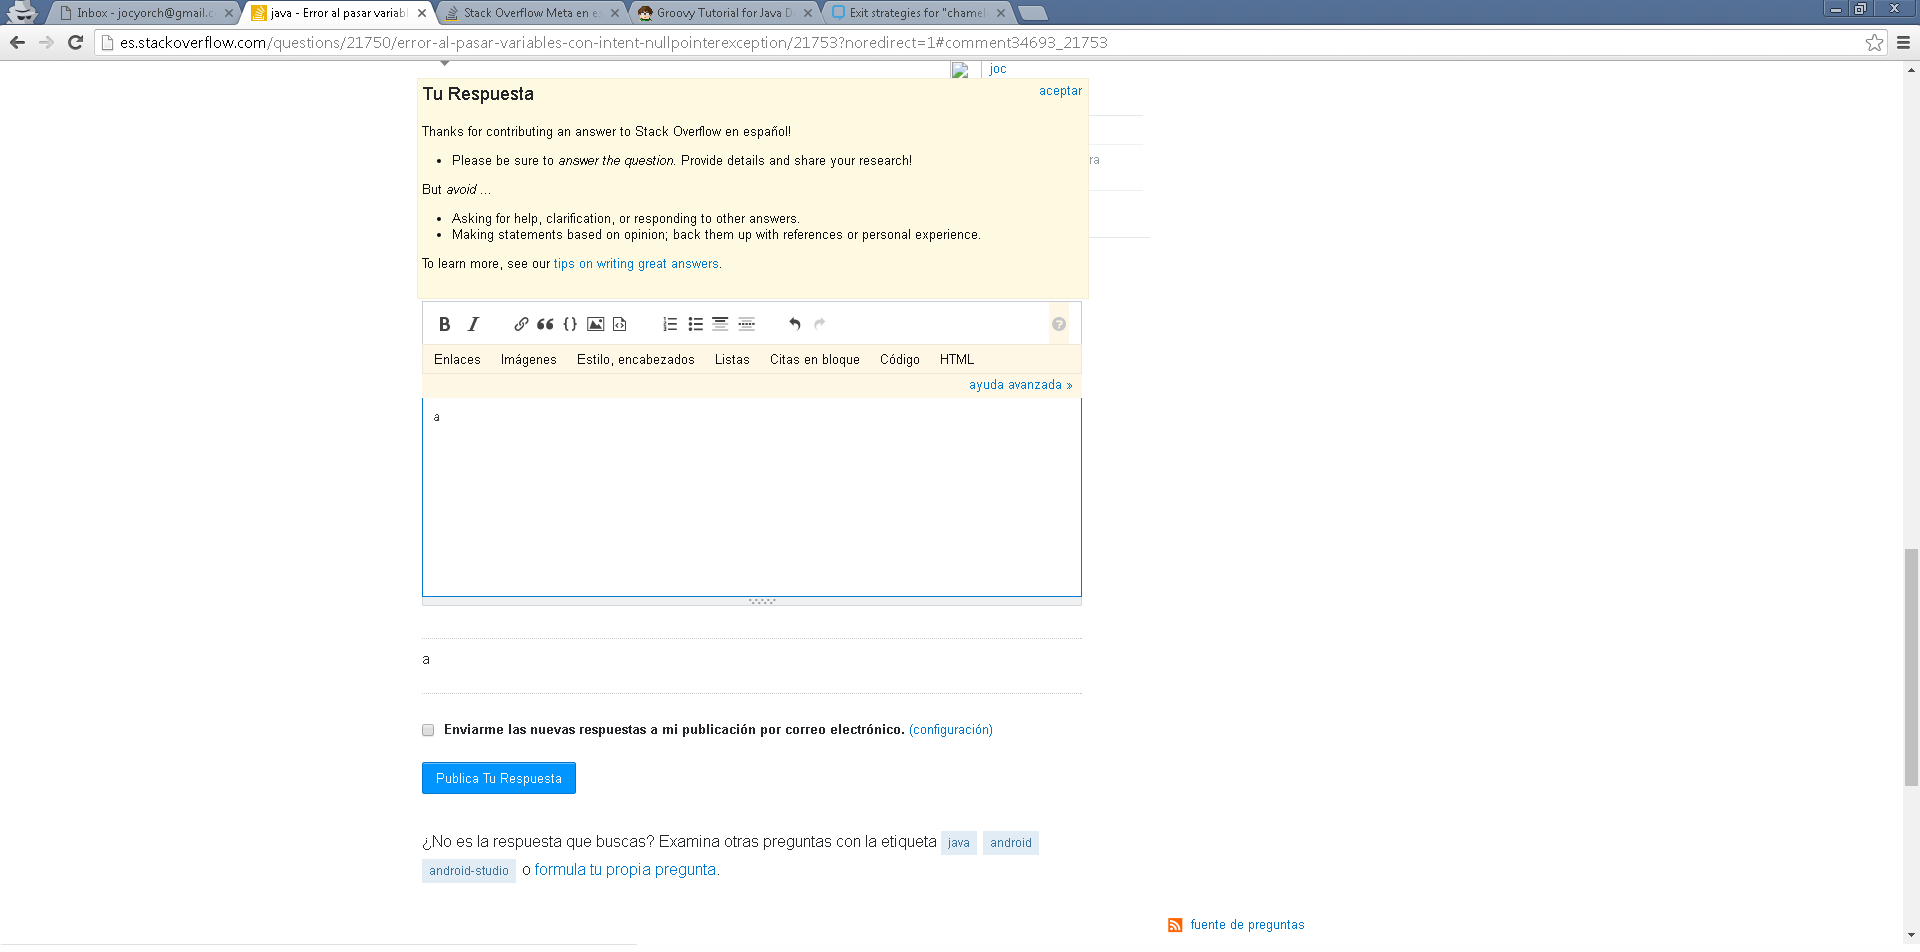The width and height of the screenshot is (1920, 952).
Task: Create a bulleted list in editor
Action: pos(696,324)
